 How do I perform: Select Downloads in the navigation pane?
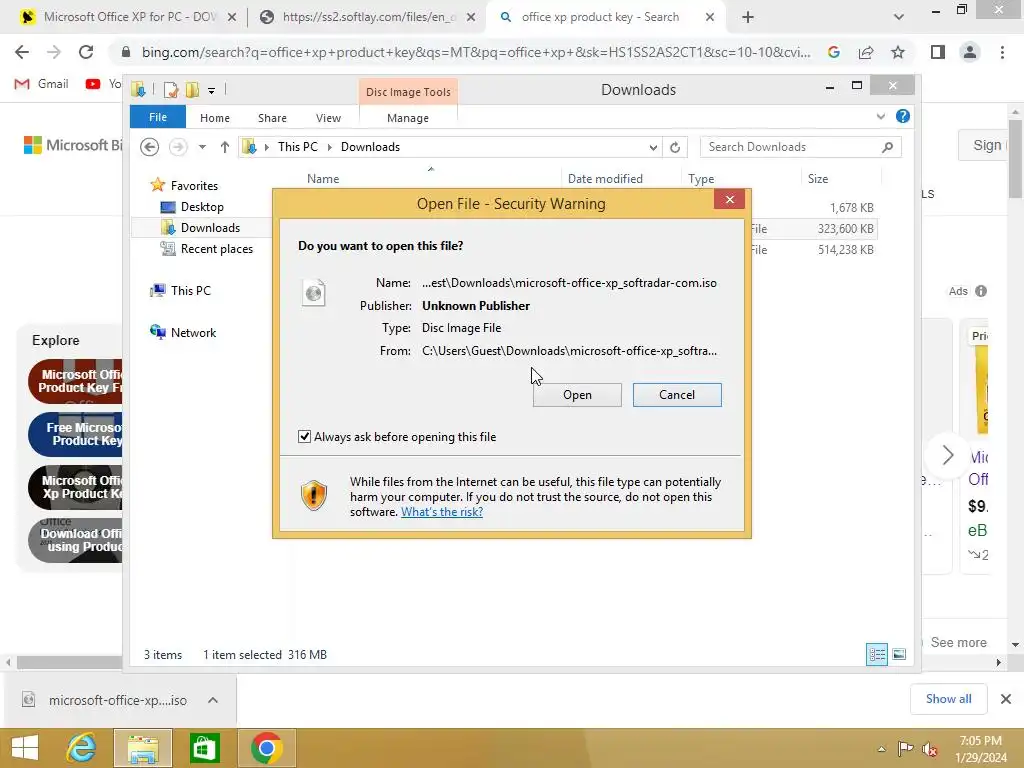coord(210,228)
